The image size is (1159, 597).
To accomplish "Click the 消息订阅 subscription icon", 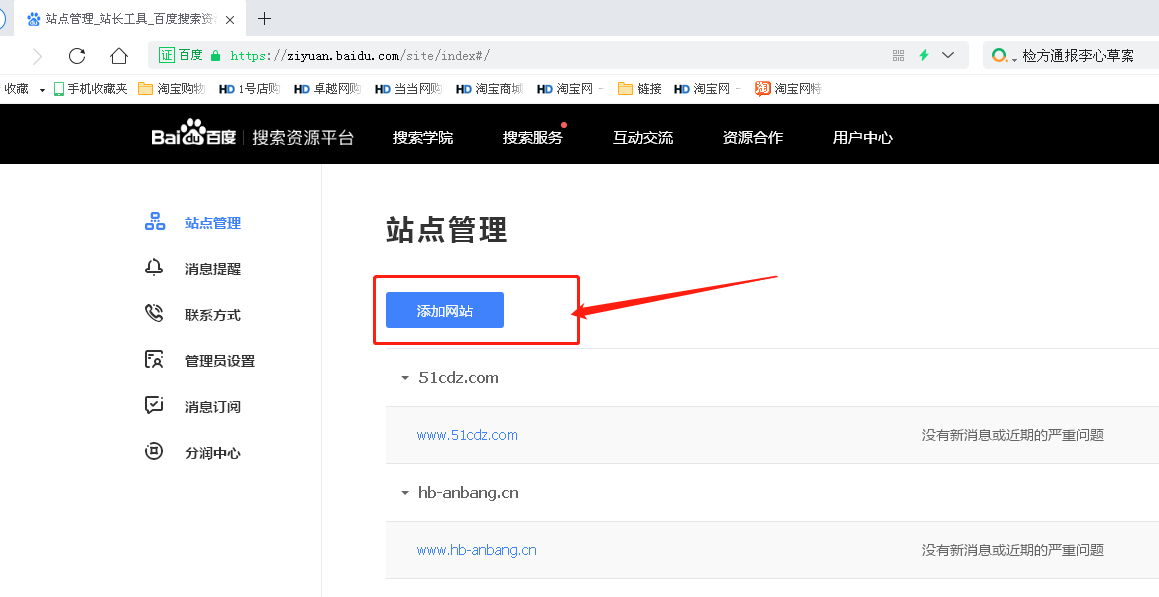I will point(154,406).
